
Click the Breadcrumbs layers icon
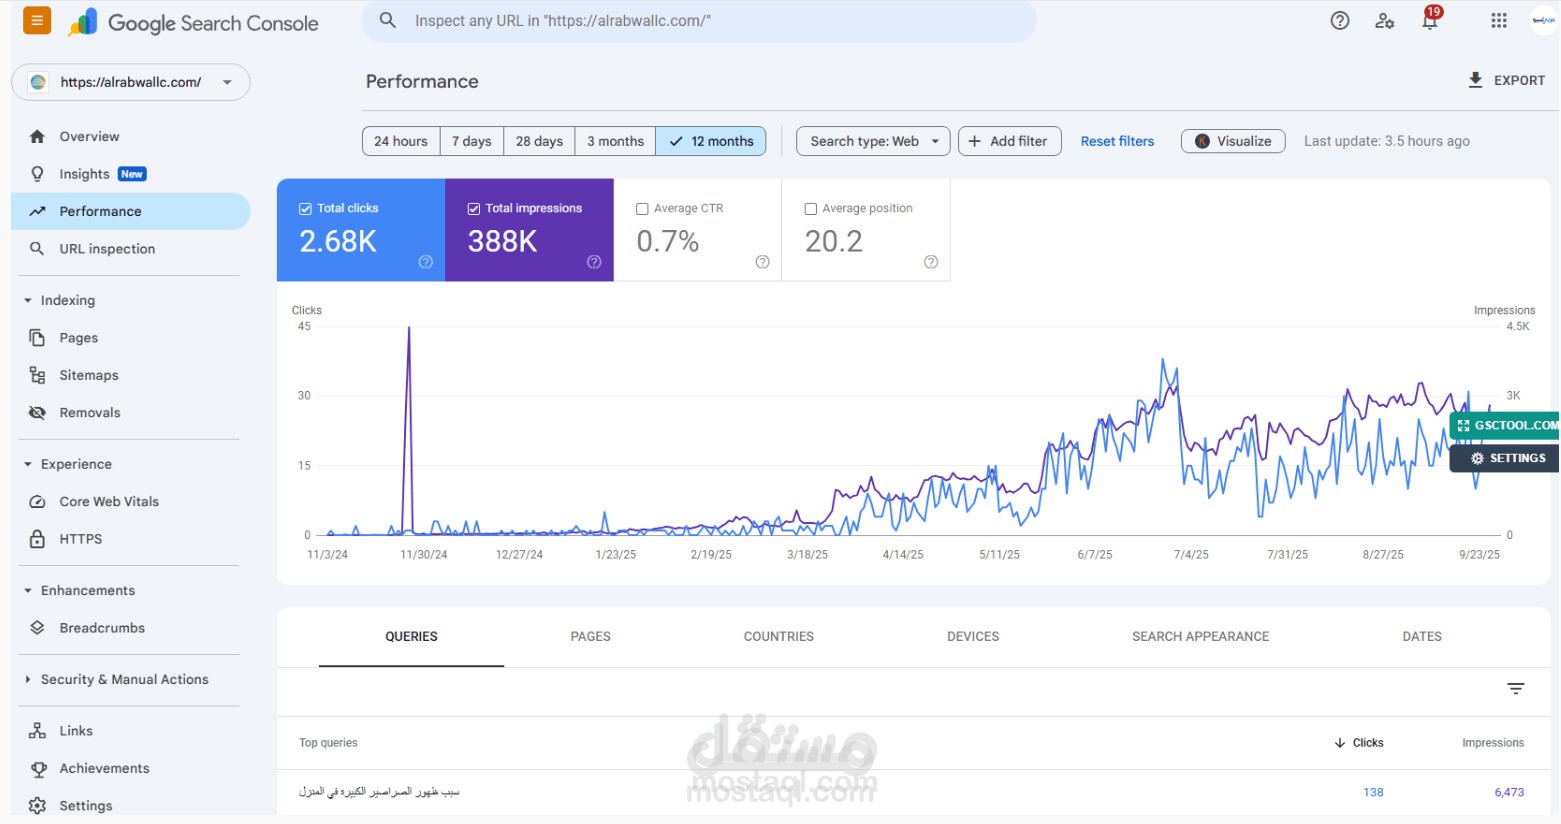click(37, 628)
